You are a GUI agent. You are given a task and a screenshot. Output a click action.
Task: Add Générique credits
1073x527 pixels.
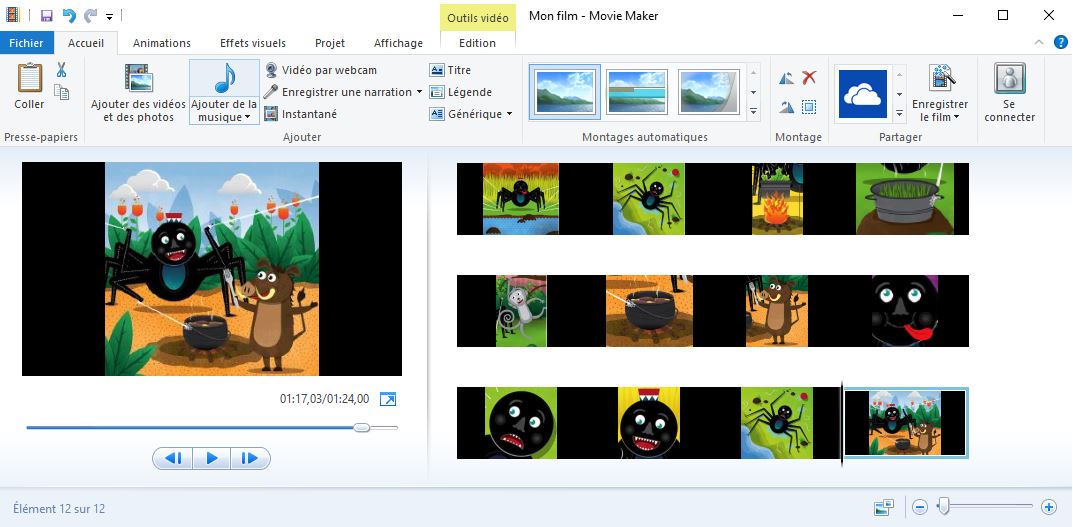(x=466, y=114)
